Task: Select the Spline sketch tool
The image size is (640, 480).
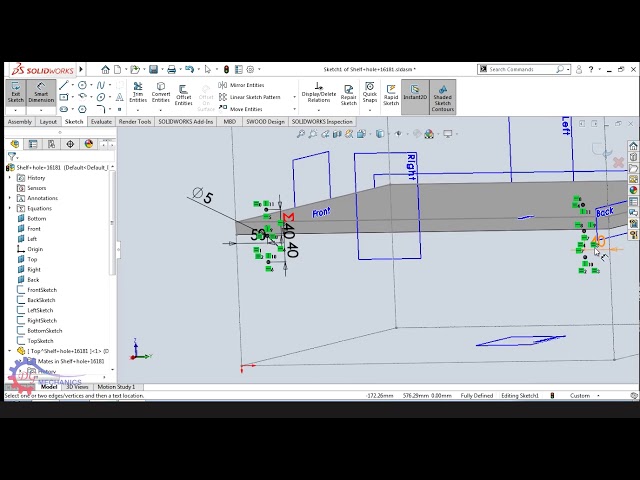Action: pos(101,85)
